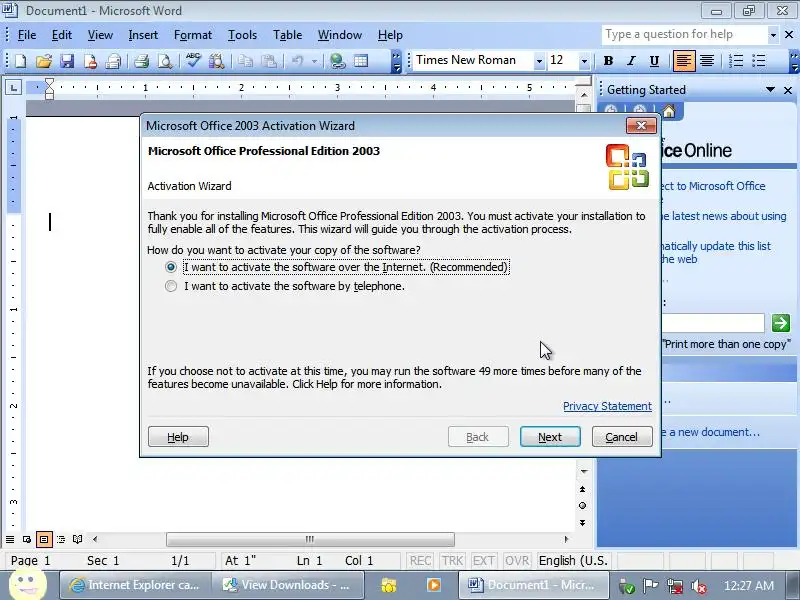This screenshot has width=800, height=600.
Task: Toggle Center alignment button
Action: click(707, 61)
